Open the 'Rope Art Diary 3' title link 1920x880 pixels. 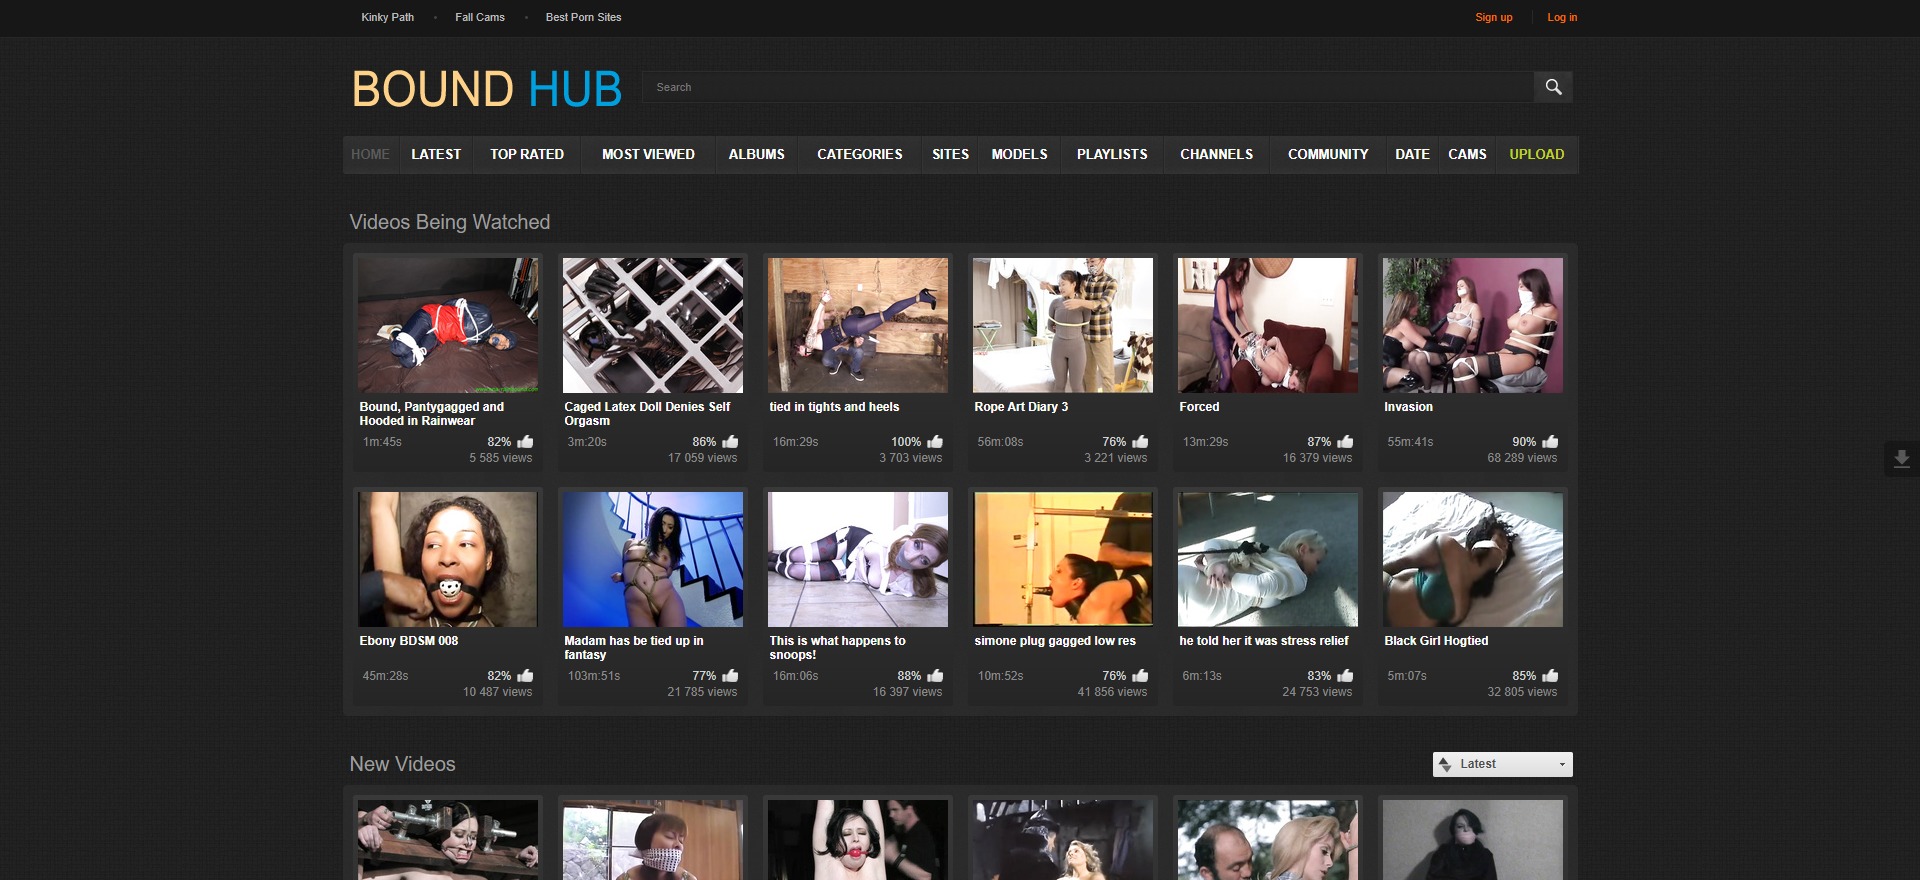[x=1021, y=407]
